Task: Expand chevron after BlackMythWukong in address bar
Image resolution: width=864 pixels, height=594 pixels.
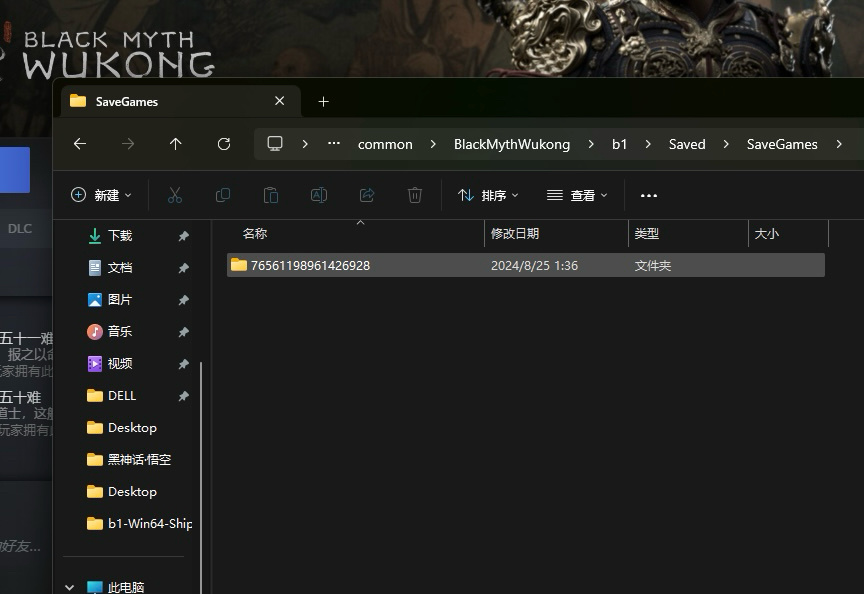Action: click(591, 144)
